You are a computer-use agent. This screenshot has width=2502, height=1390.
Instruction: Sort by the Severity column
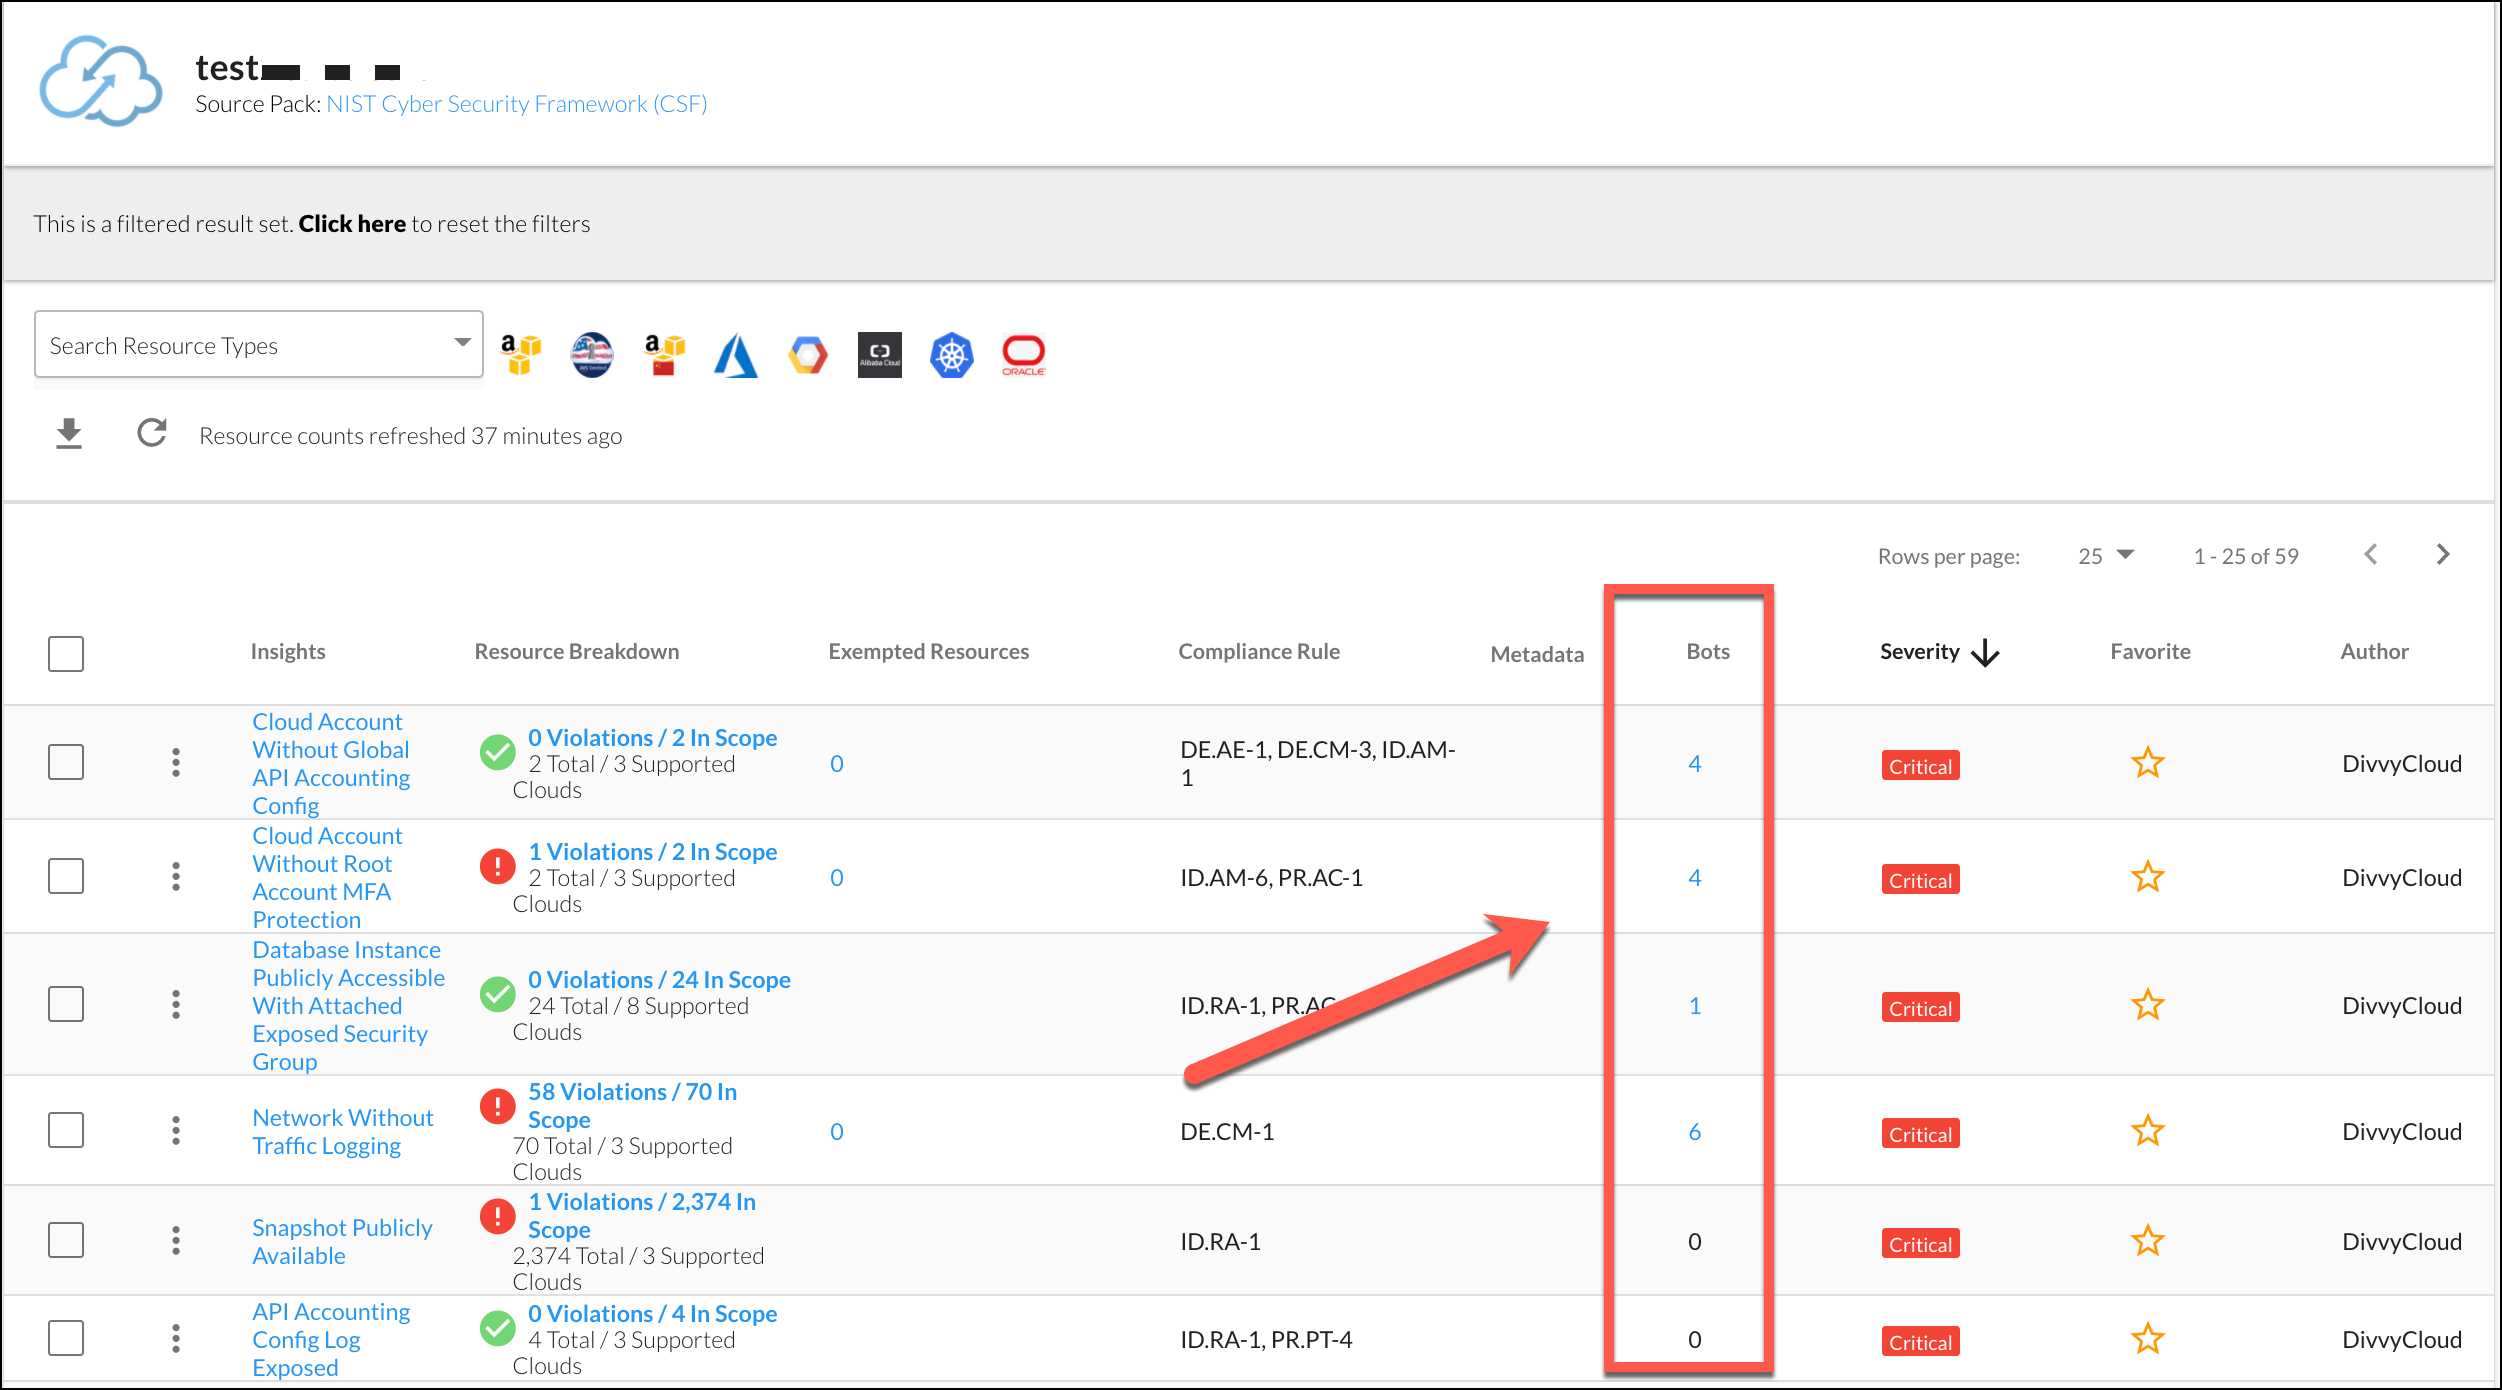point(1938,652)
